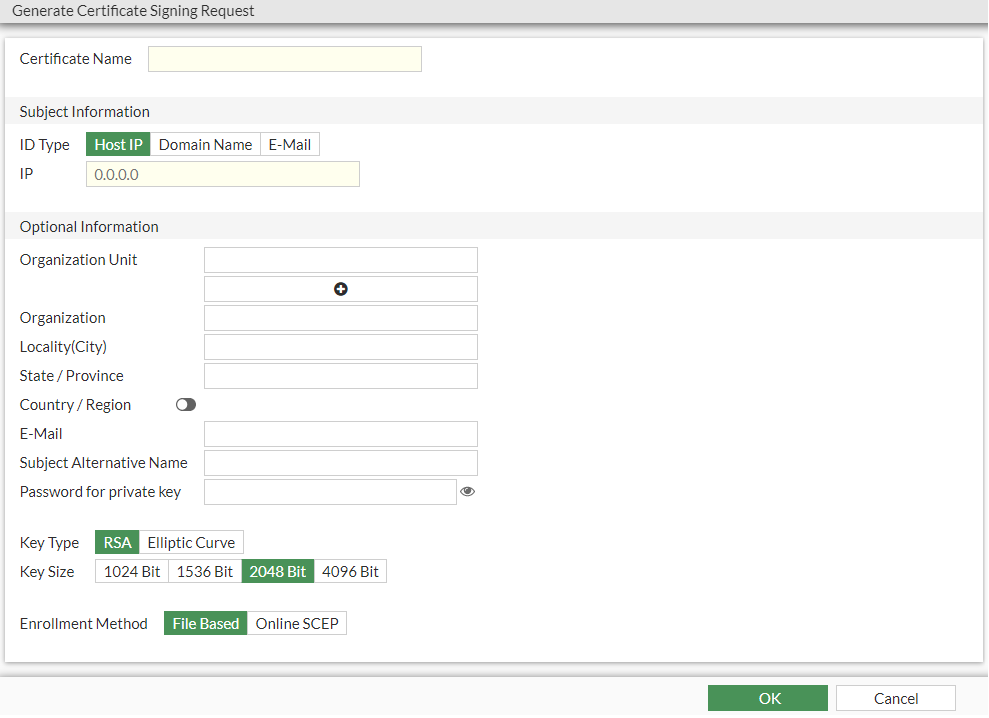Enable the Country / Region toggle

pos(185,404)
